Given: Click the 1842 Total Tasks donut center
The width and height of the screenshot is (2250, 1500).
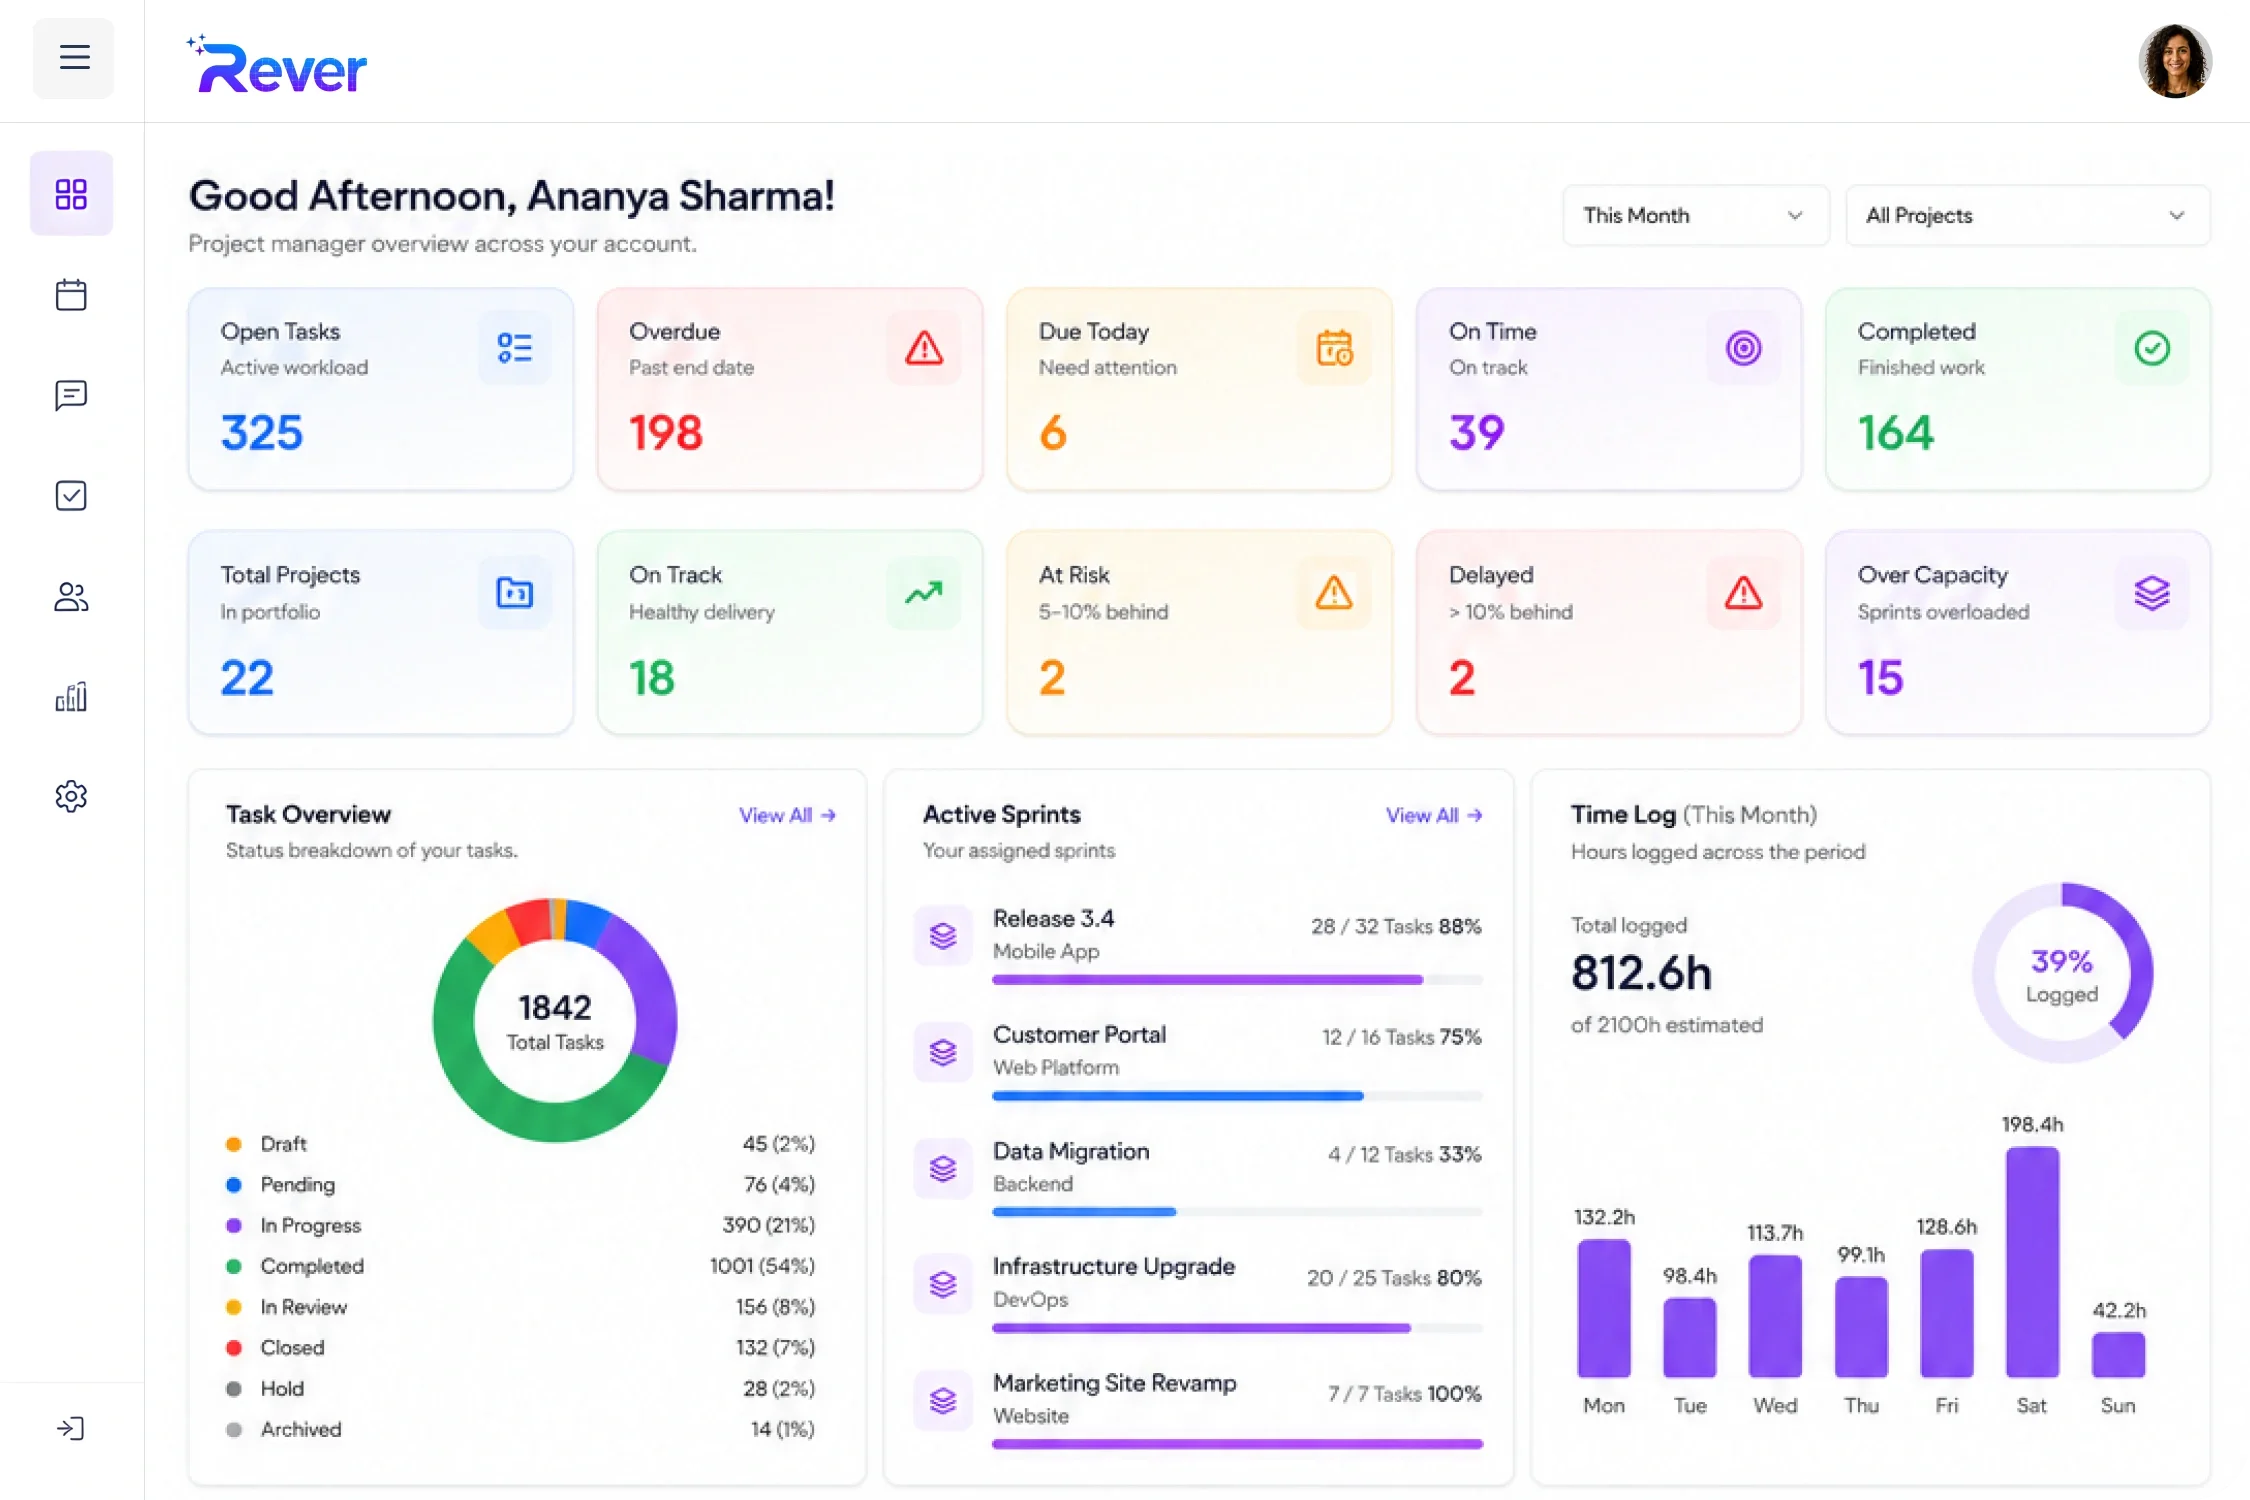Looking at the screenshot, I should 555,1021.
